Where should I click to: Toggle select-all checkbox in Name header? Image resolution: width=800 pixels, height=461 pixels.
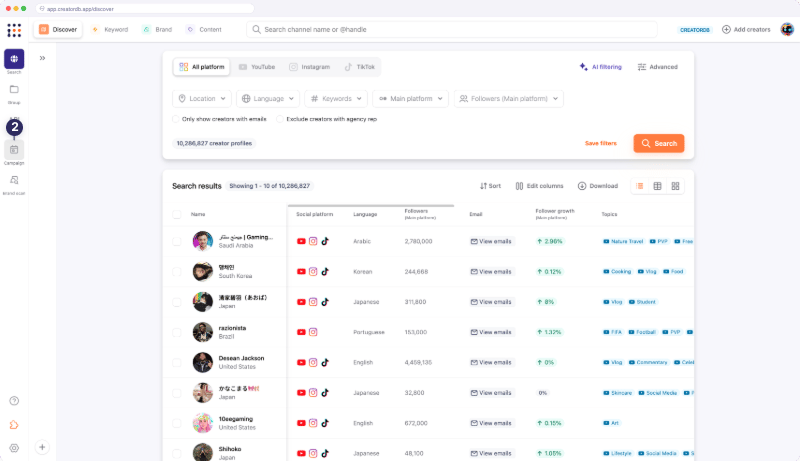coord(177,215)
